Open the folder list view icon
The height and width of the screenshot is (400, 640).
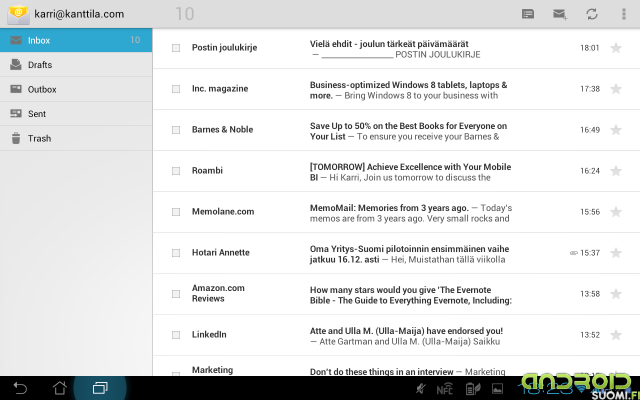click(x=528, y=14)
